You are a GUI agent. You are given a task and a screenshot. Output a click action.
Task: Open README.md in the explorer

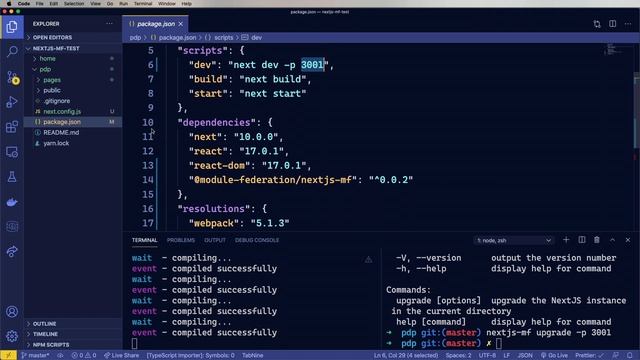click(x=73, y=132)
